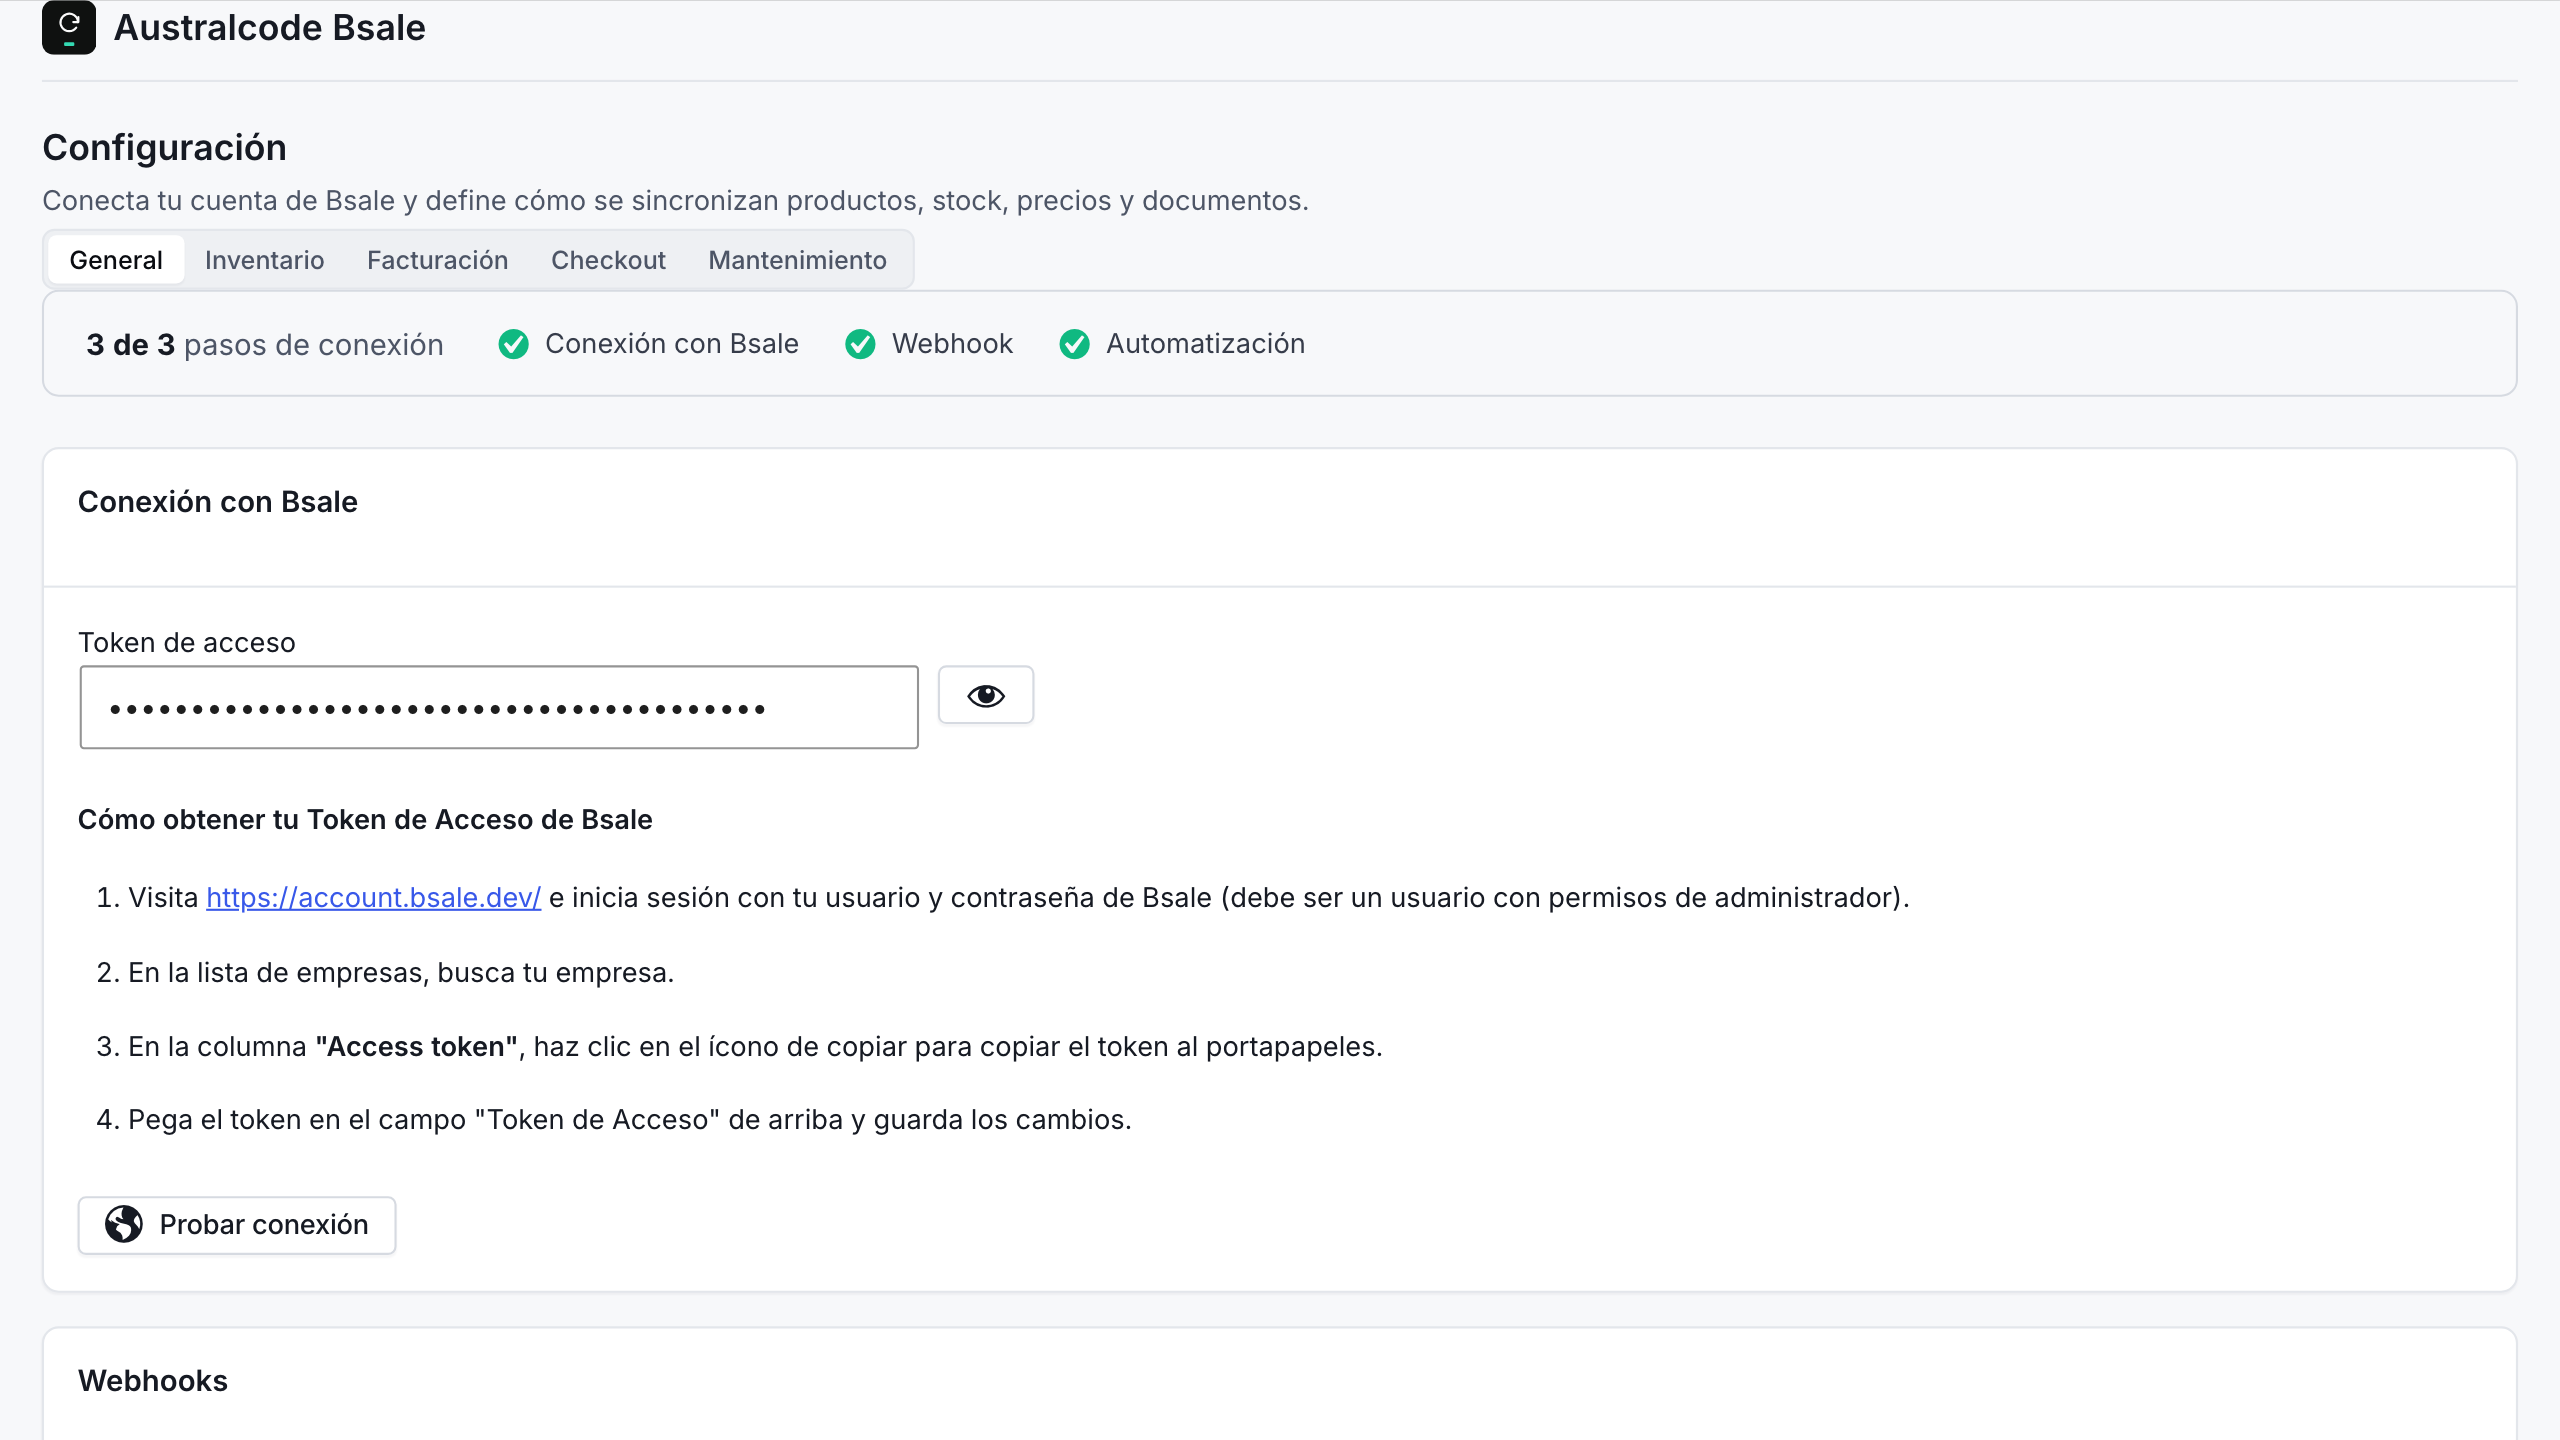Click step 2 'En la lista de empresas'
Screen dimensions: 2560x1440
401,972
